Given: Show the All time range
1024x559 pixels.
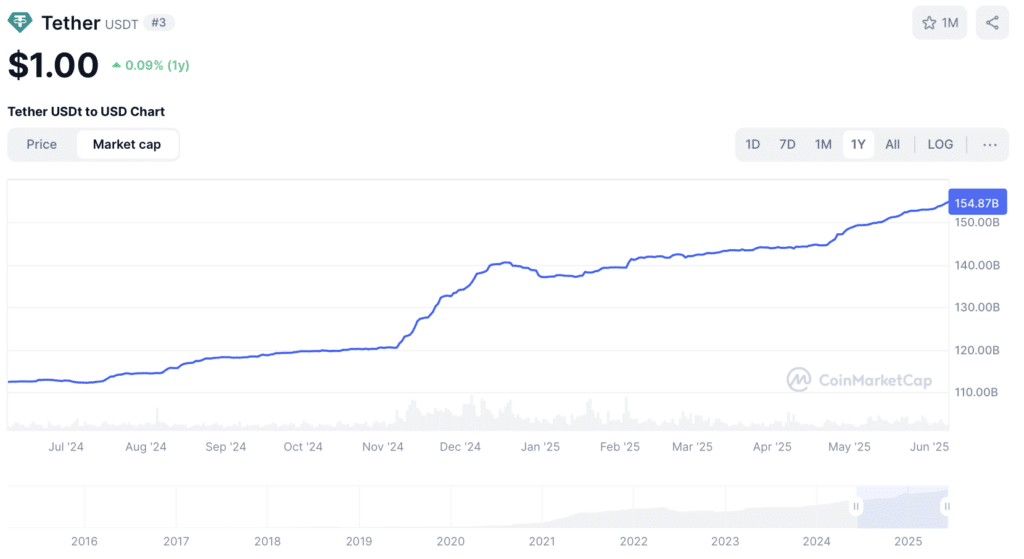Looking at the screenshot, I should pyautogui.click(x=892, y=144).
